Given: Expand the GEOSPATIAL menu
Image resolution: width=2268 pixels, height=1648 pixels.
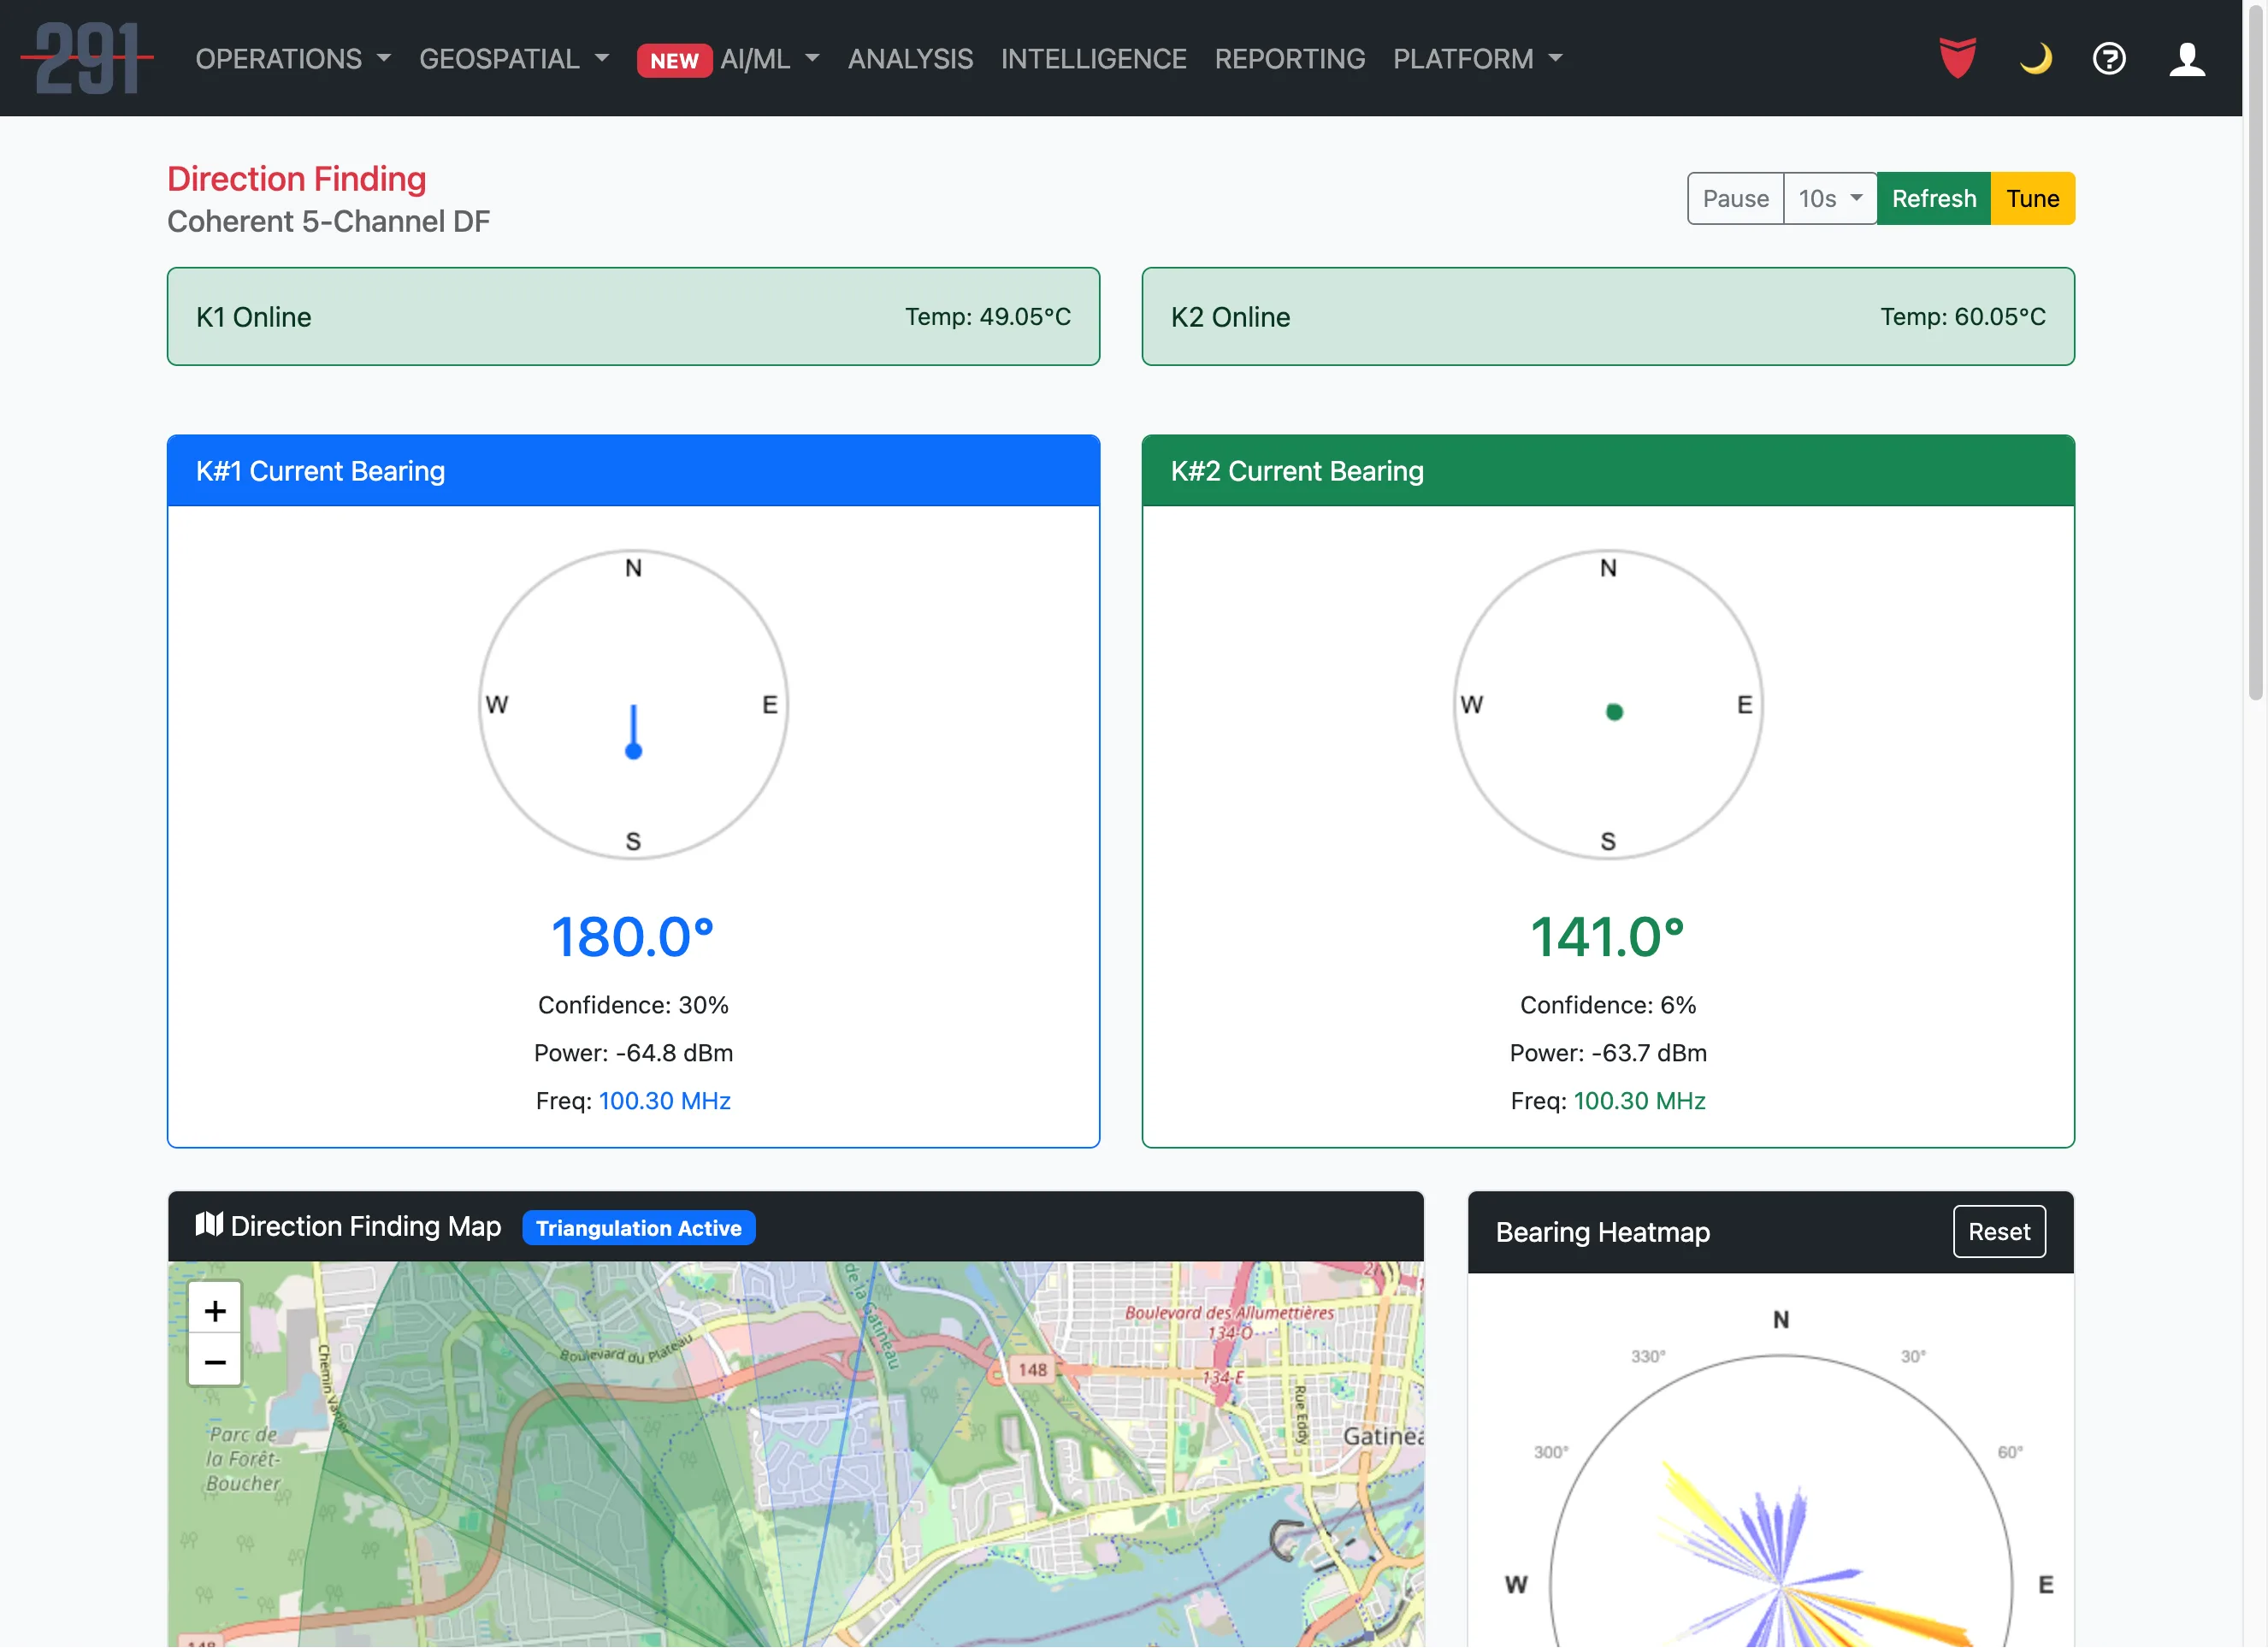Looking at the screenshot, I should pyautogui.click(x=514, y=59).
